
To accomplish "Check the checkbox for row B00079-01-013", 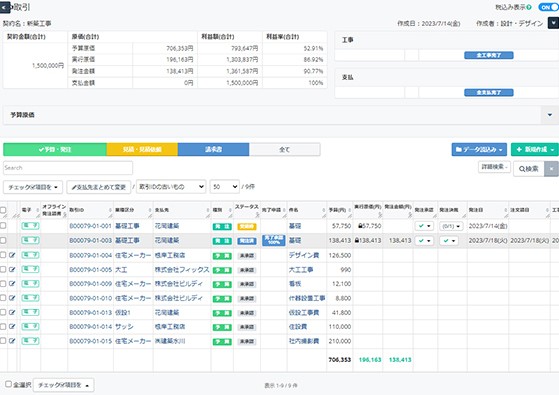I will click(3, 312).
